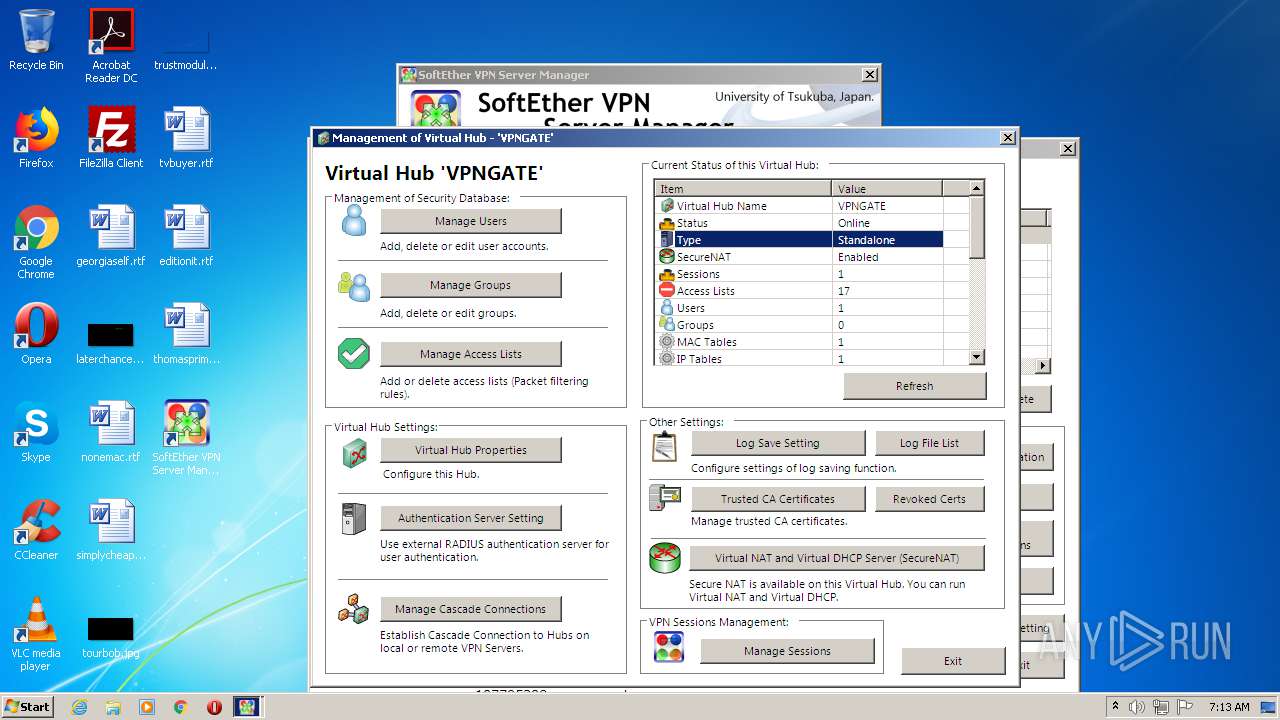The image size is (1280, 720).
Task: Open Manage Access Lists
Action: (x=471, y=354)
